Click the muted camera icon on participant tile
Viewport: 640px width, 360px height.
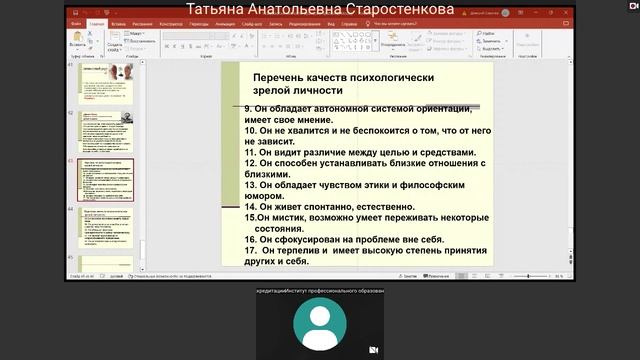click(x=373, y=350)
